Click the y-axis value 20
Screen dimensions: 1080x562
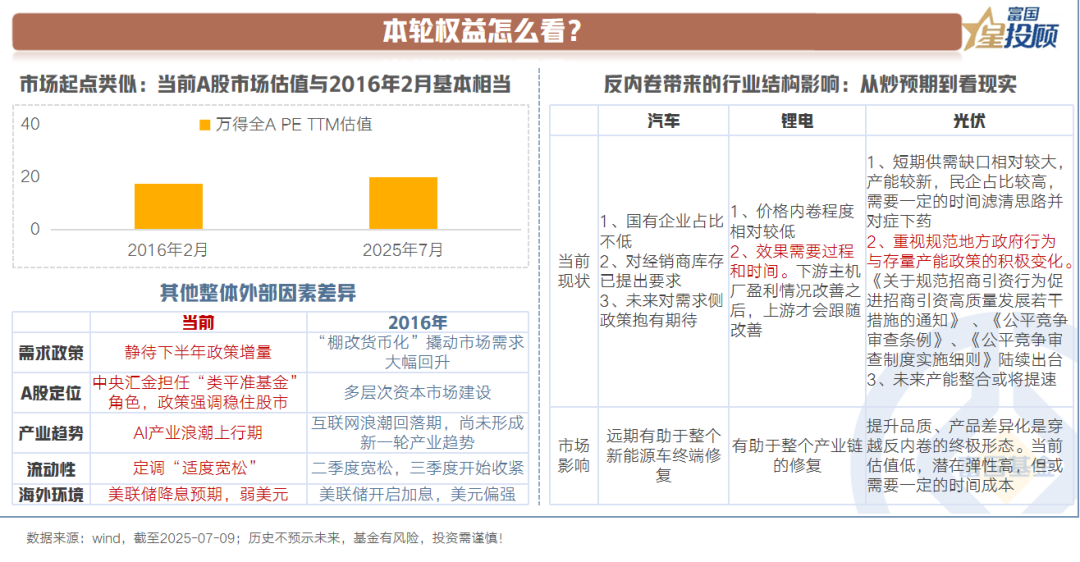click(30, 176)
